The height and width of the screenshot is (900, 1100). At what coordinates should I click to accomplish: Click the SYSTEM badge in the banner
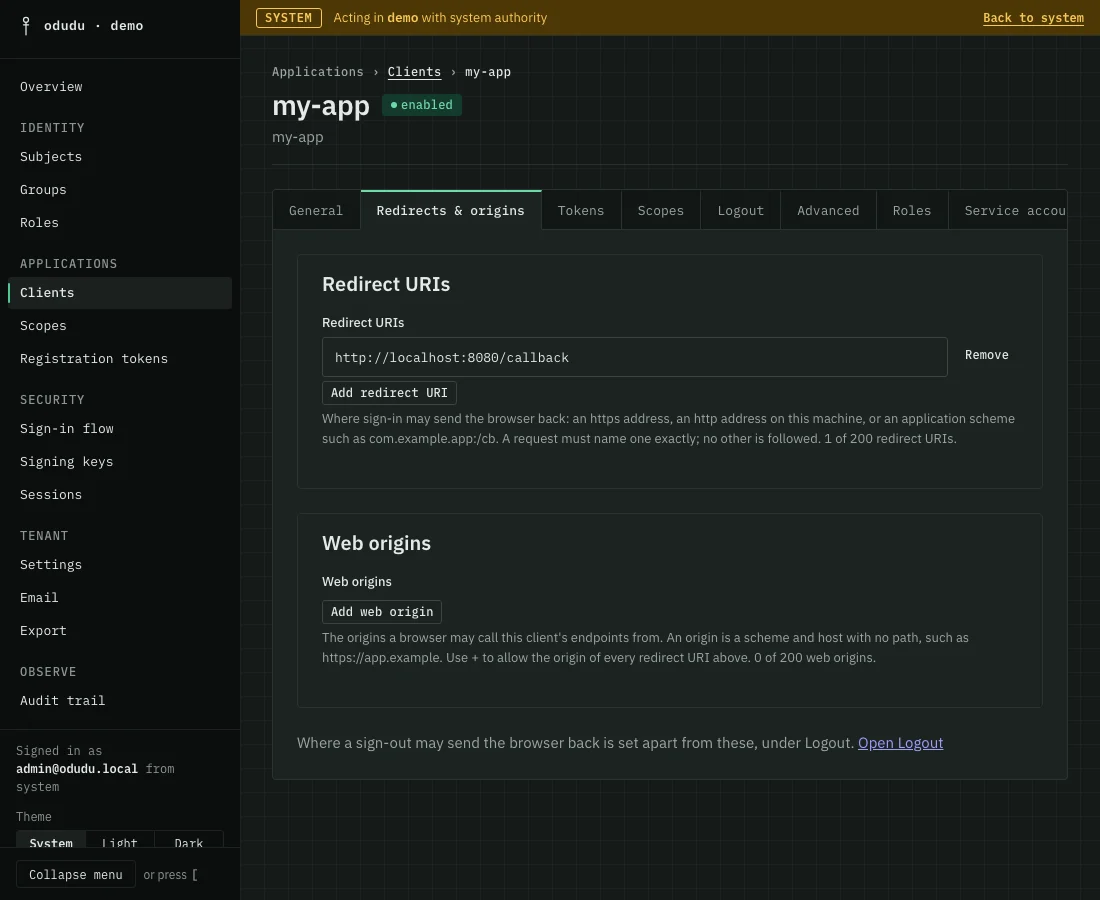point(288,18)
